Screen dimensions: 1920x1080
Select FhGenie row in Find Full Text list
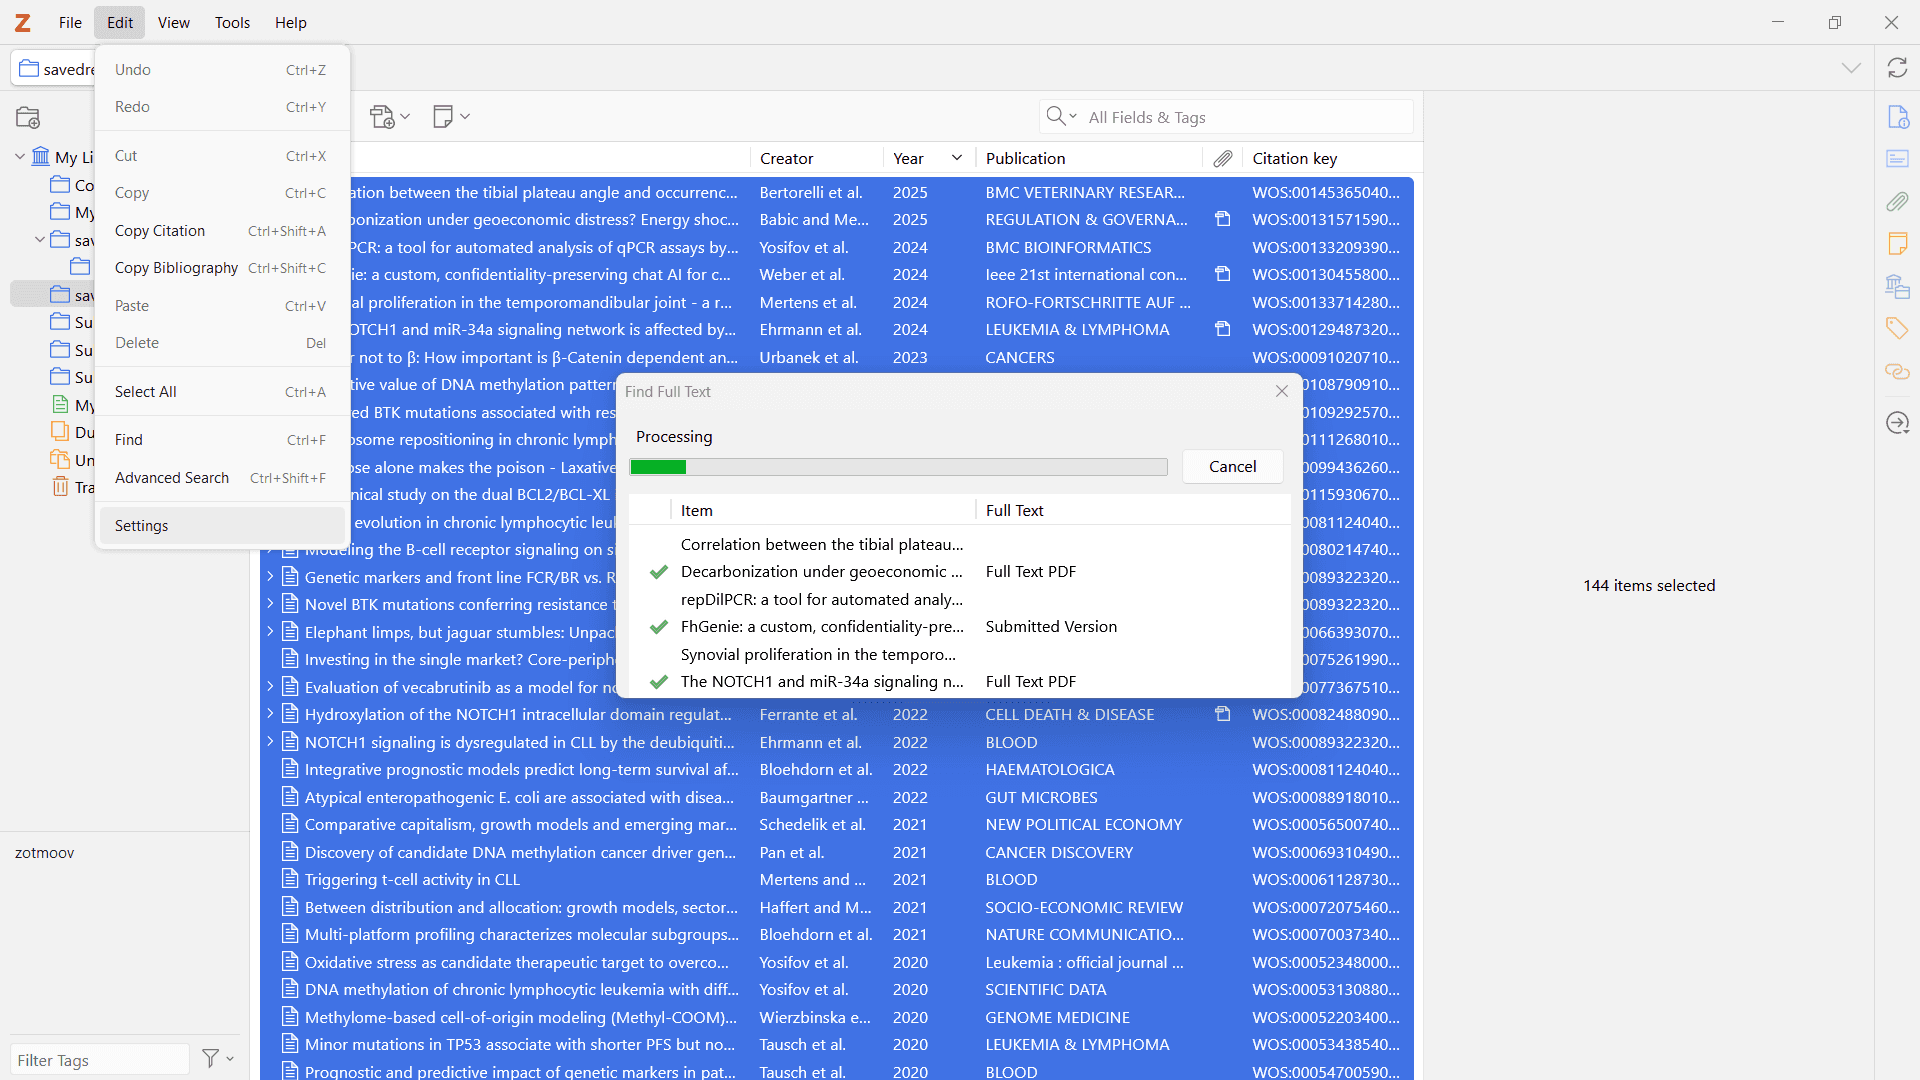coord(960,627)
